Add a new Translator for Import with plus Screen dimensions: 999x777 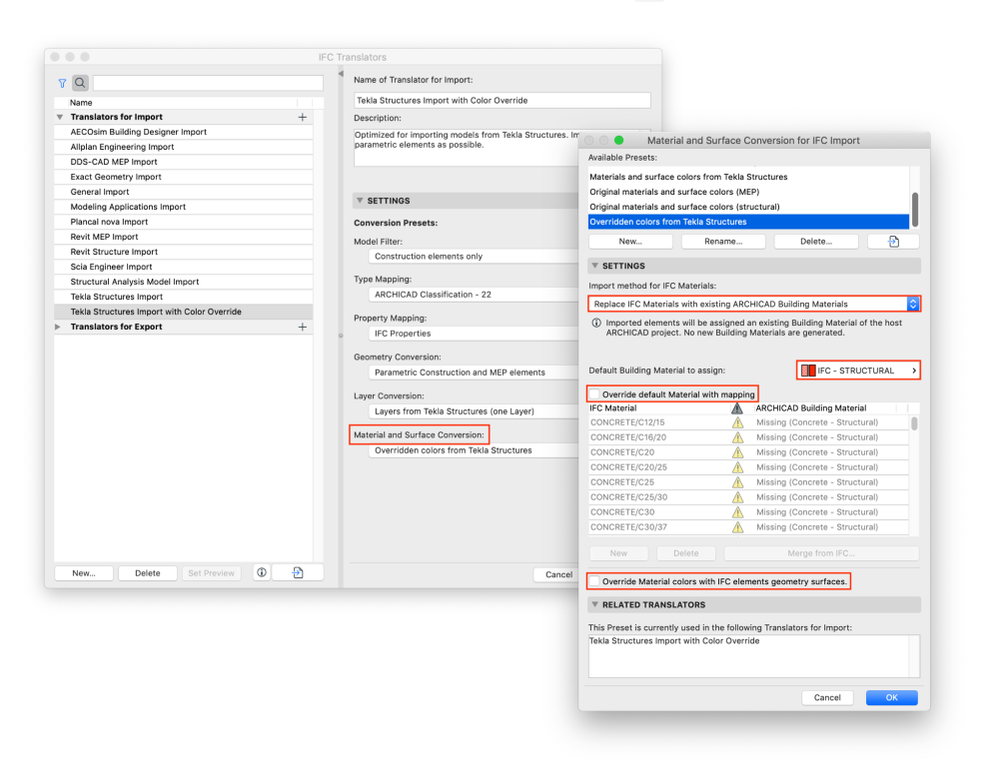click(x=303, y=117)
